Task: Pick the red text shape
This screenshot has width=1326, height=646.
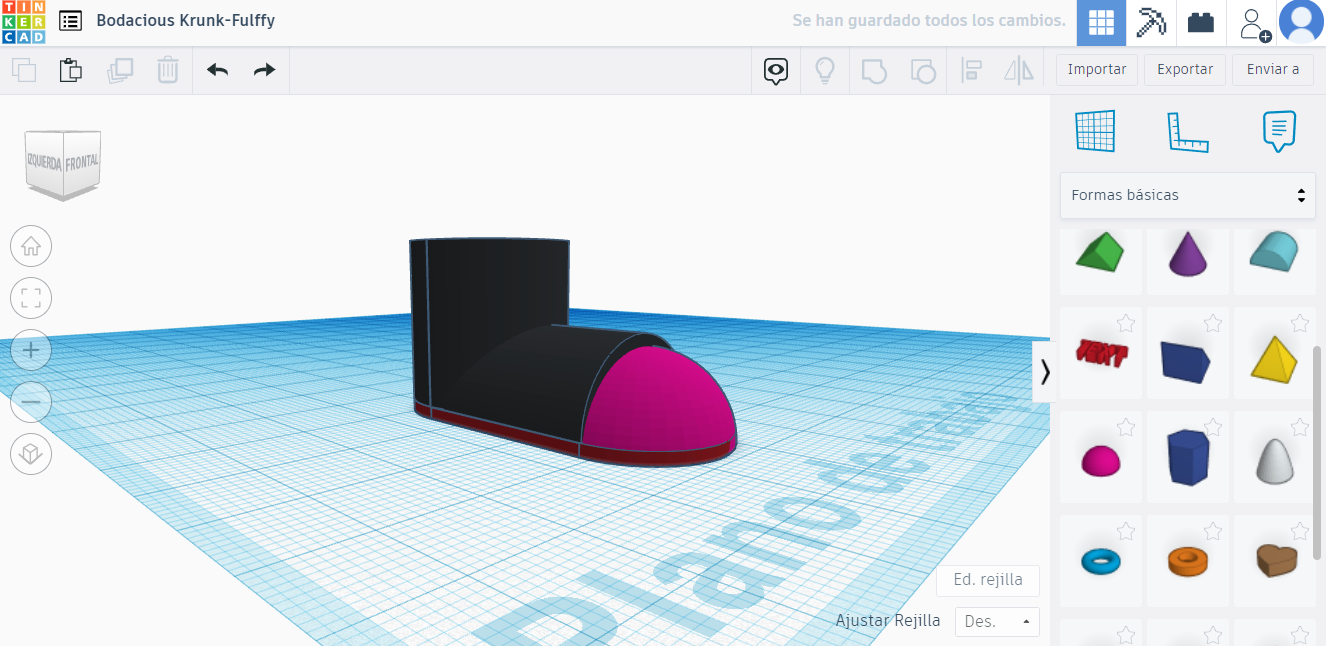Action: 1100,354
